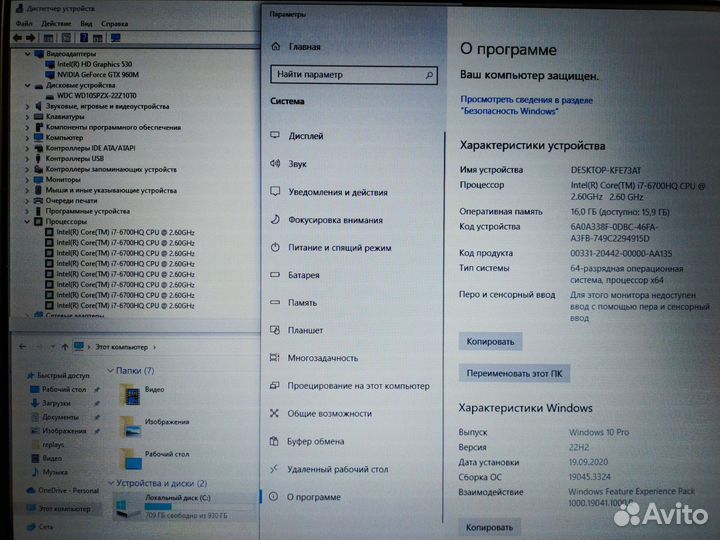Image resolution: width=720 pixels, height=540 pixels.
Task: Click Этот компьютер in Explorer address bar
Action: click(x=121, y=347)
